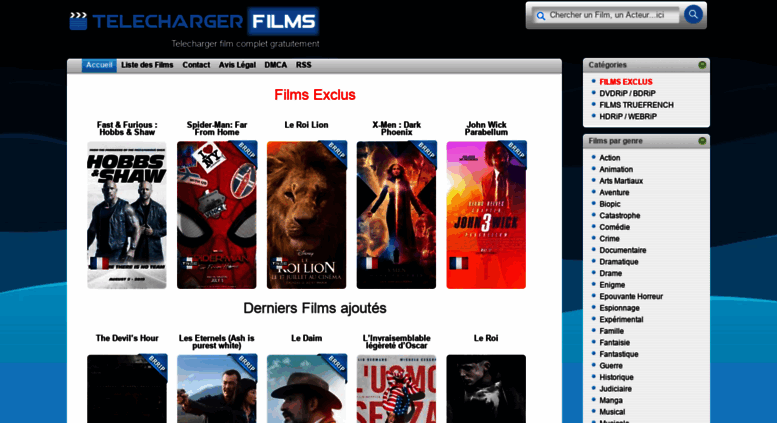Select FILMS EXCLUS category
Screen dimensions: 777x423
tap(626, 82)
